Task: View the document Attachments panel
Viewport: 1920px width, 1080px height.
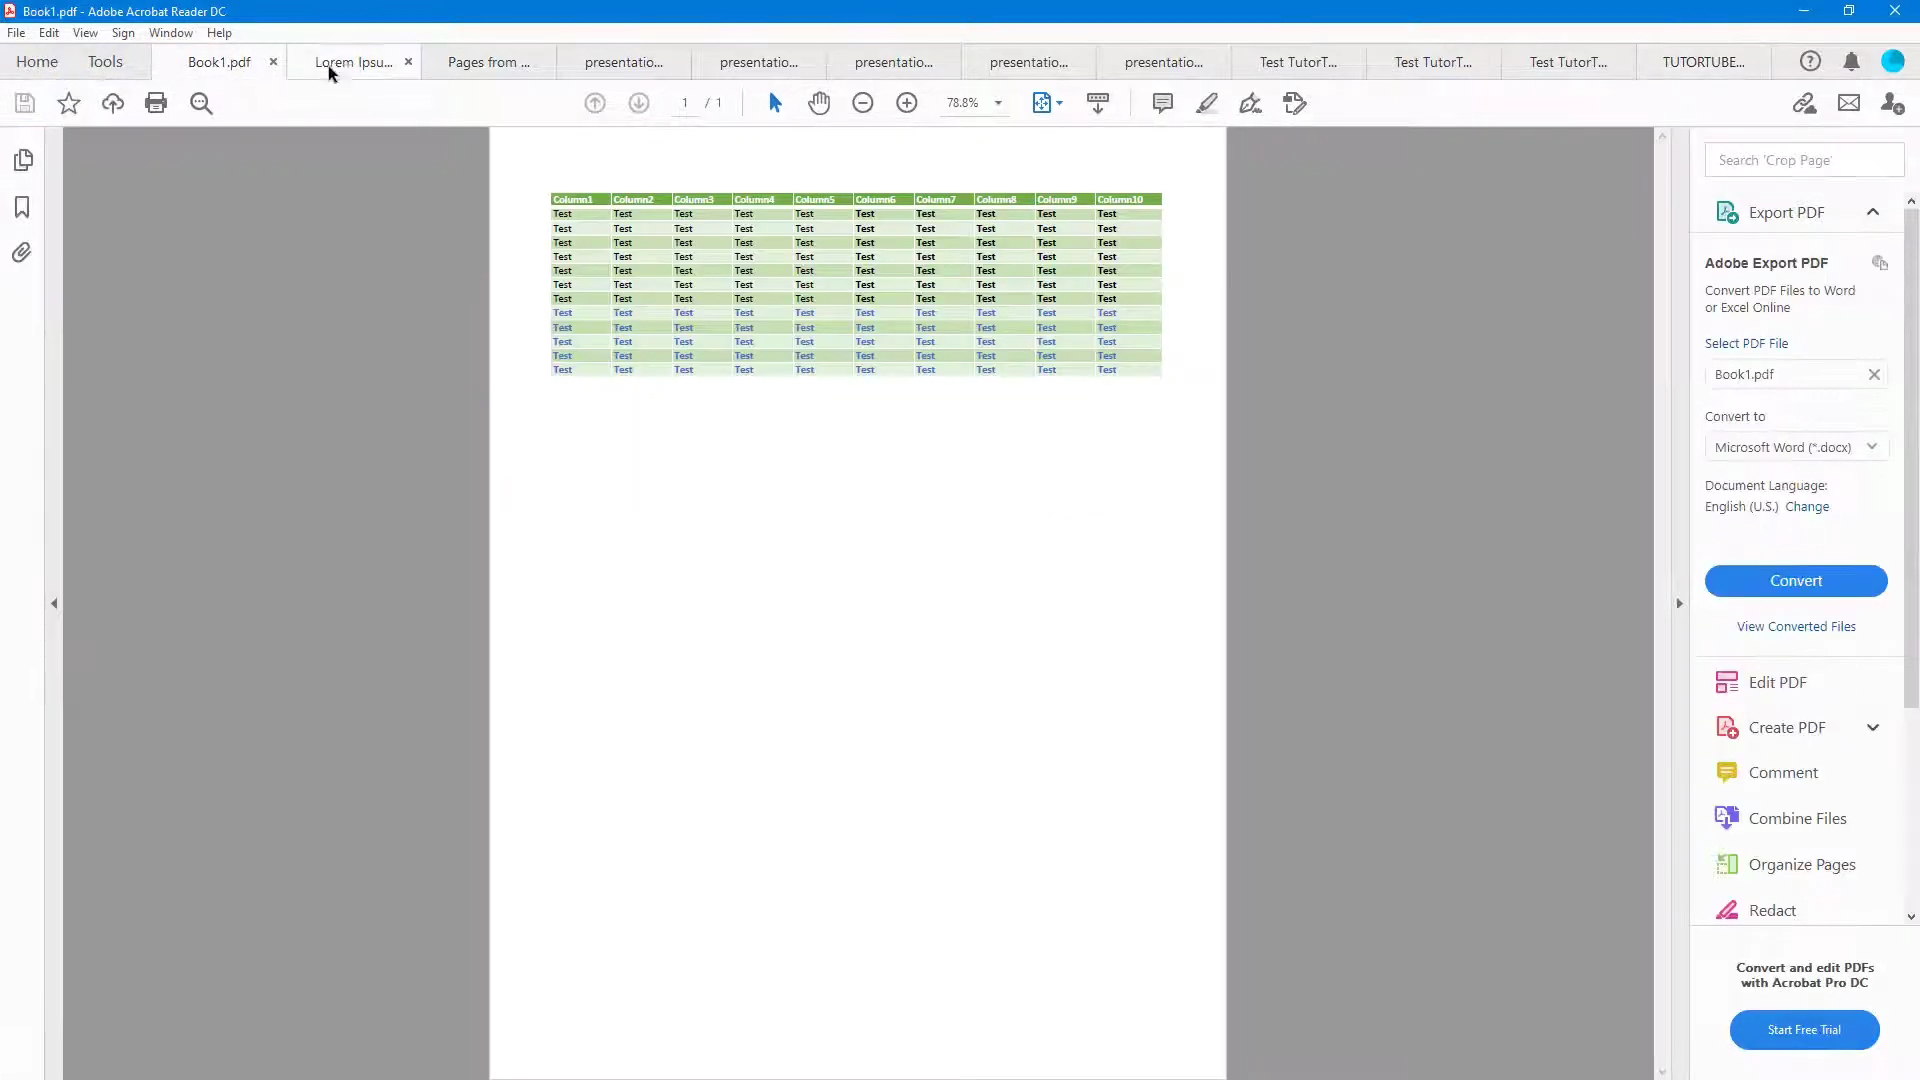Action: pyautogui.click(x=24, y=253)
